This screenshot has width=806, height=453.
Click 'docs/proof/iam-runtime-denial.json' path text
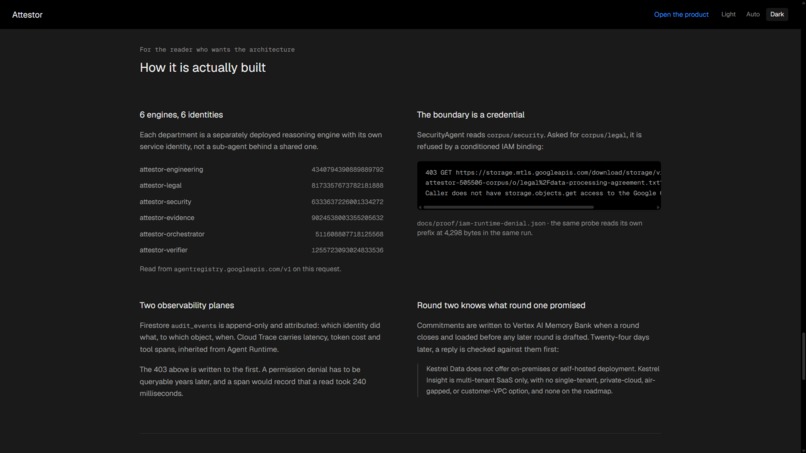[x=481, y=223]
